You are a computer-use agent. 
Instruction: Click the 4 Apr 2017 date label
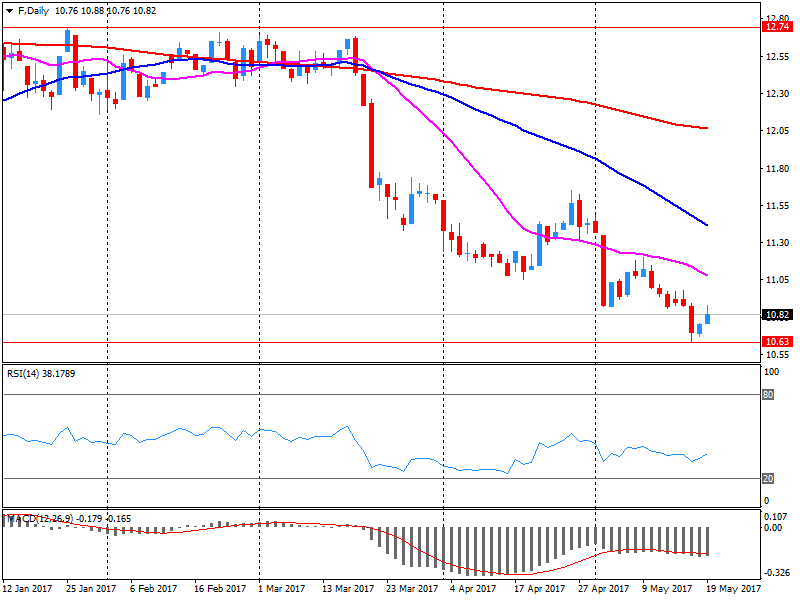(x=472, y=589)
